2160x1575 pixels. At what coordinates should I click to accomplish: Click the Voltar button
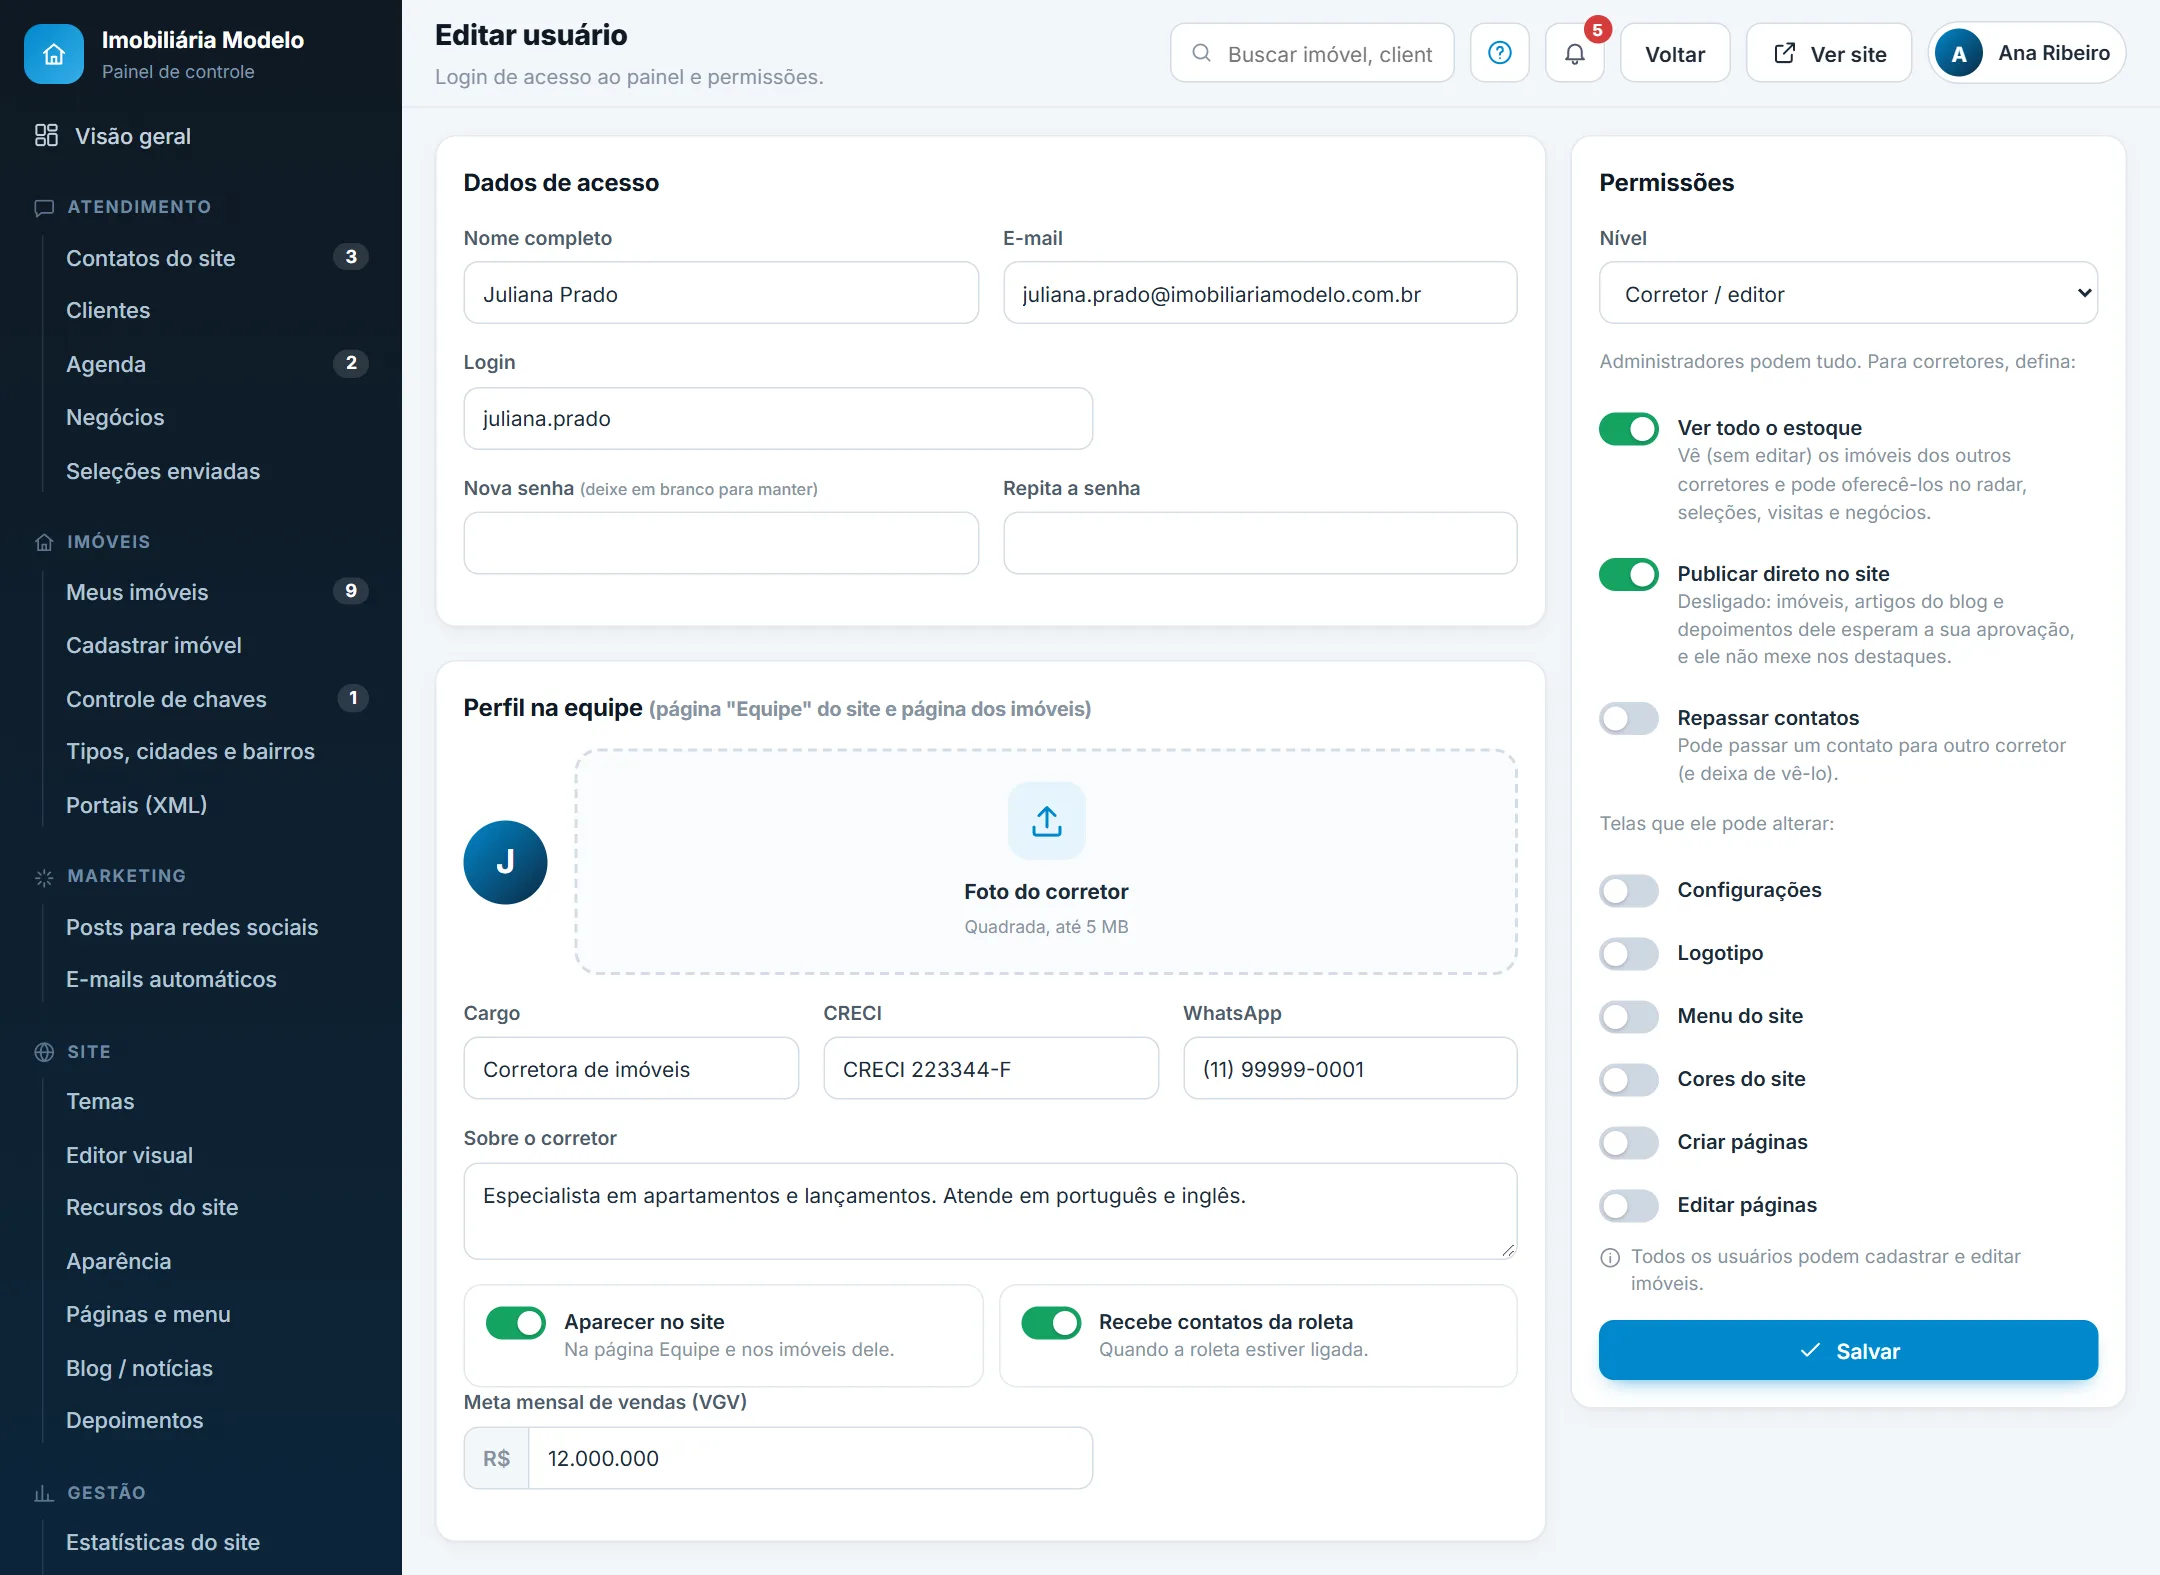pyautogui.click(x=1675, y=54)
